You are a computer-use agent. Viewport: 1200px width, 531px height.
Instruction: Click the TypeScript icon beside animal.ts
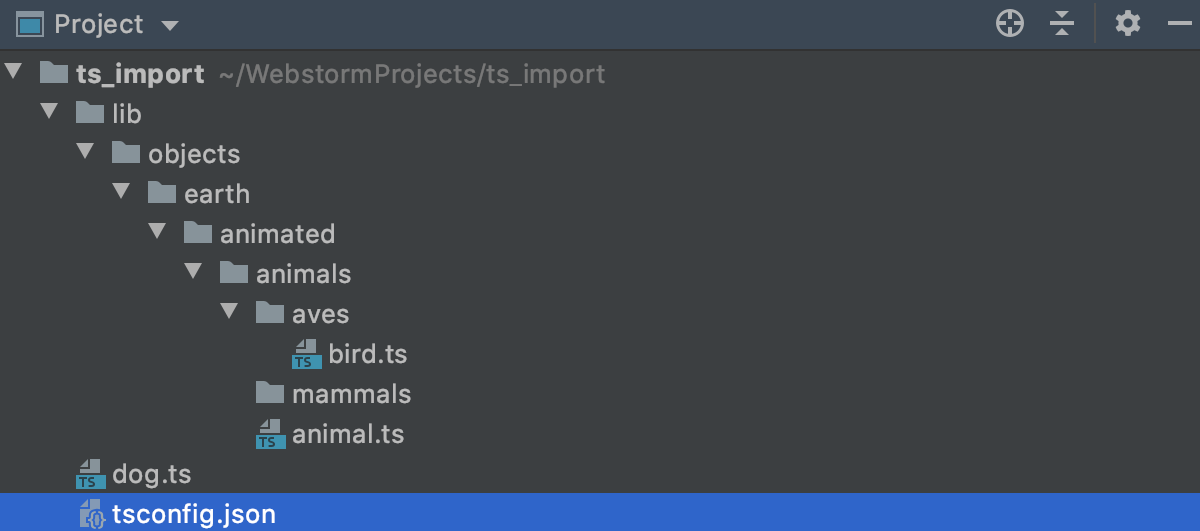(x=270, y=434)
